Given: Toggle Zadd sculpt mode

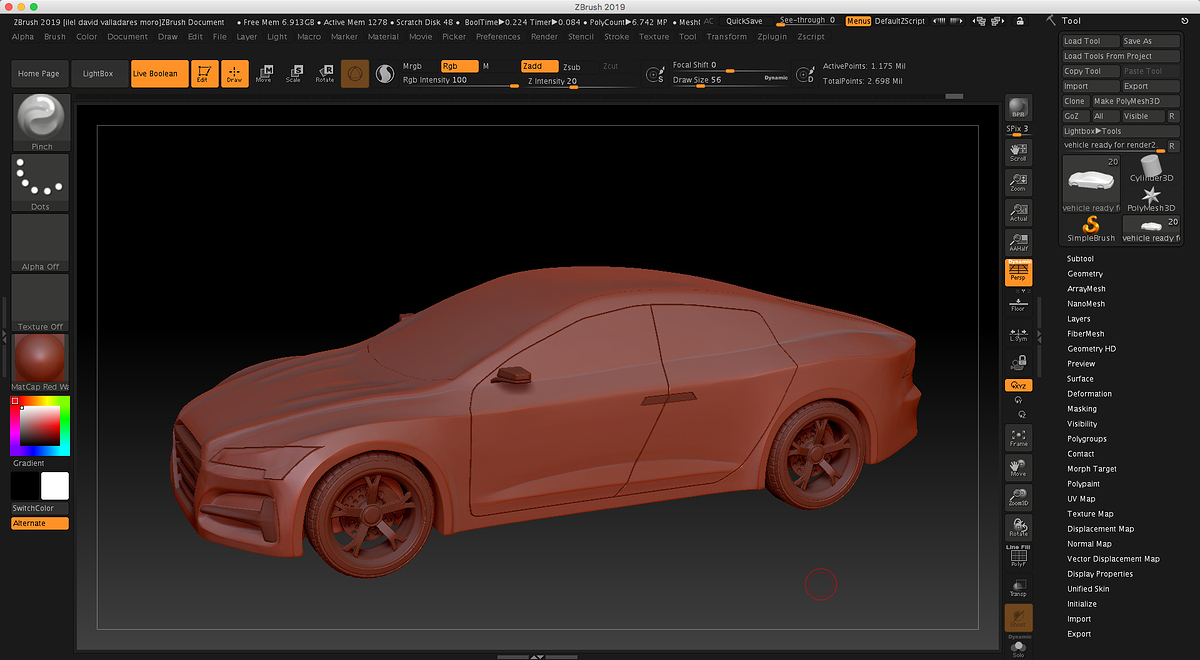Looking at the screenshot, I should tap(539, 66).
